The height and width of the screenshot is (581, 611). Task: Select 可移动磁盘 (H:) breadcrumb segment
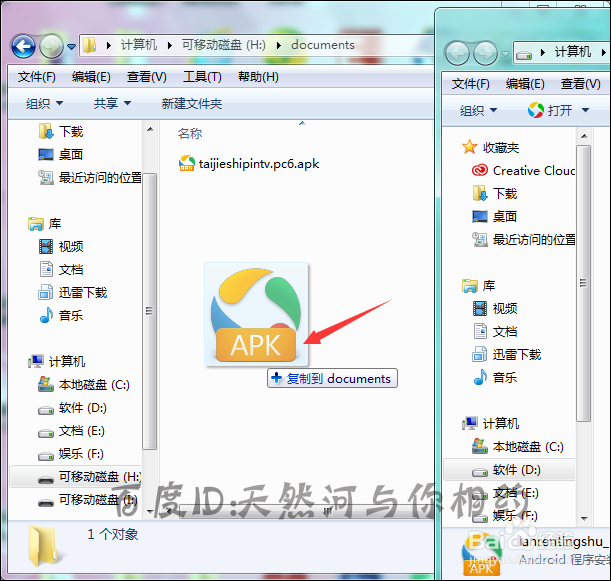224,45
